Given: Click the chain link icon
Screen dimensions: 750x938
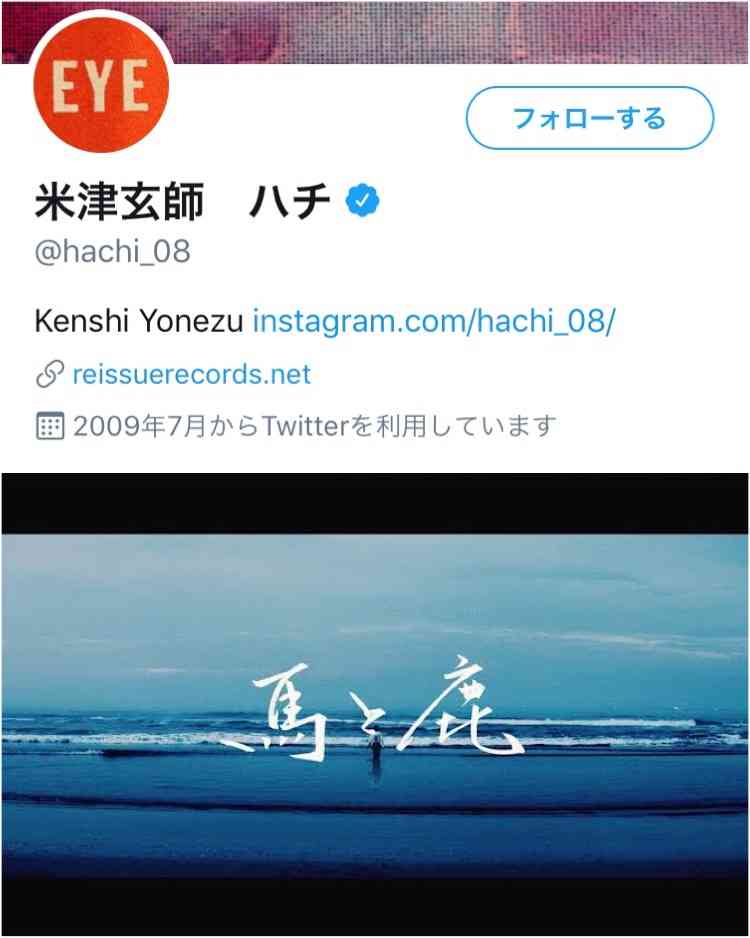Looking at the screenshot, I should 50,374.
